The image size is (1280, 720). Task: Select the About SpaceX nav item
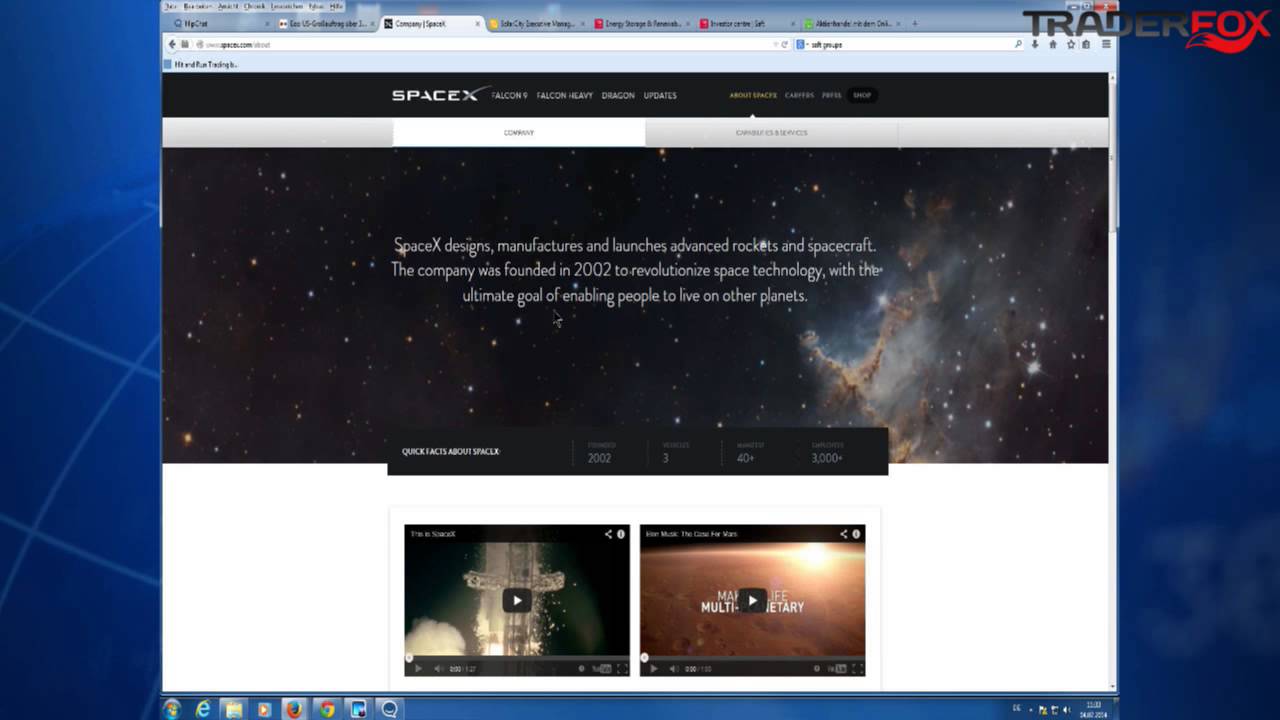(x=753, y=96)
